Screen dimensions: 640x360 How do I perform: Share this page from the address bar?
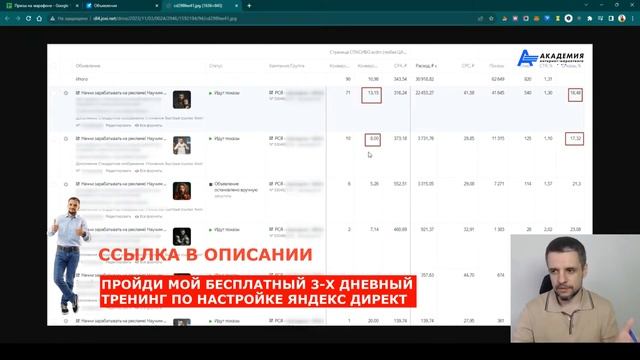(x=480, y=18)
